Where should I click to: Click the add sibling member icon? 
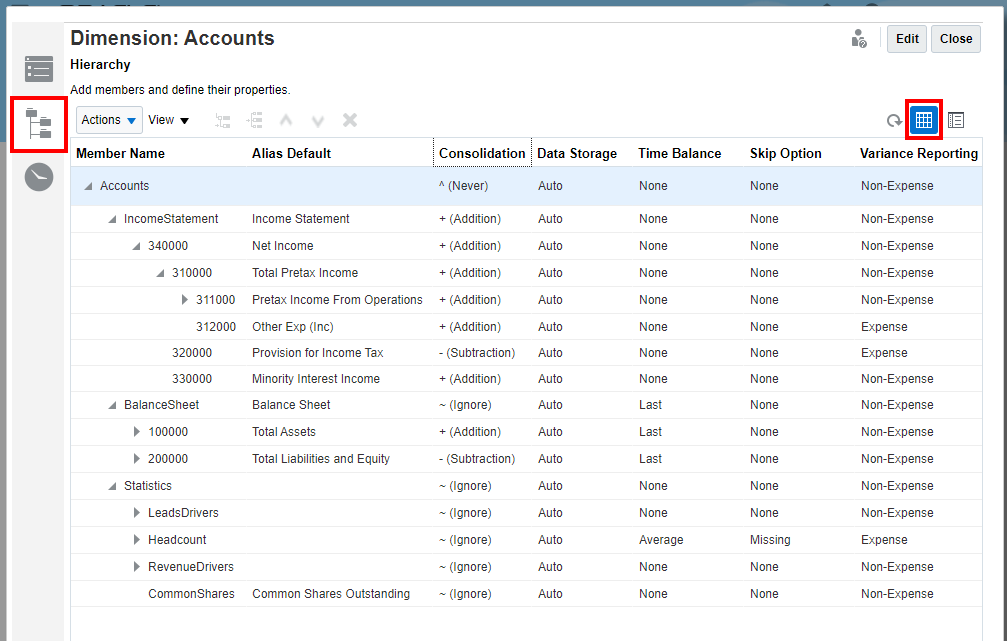tap(255, 120)
